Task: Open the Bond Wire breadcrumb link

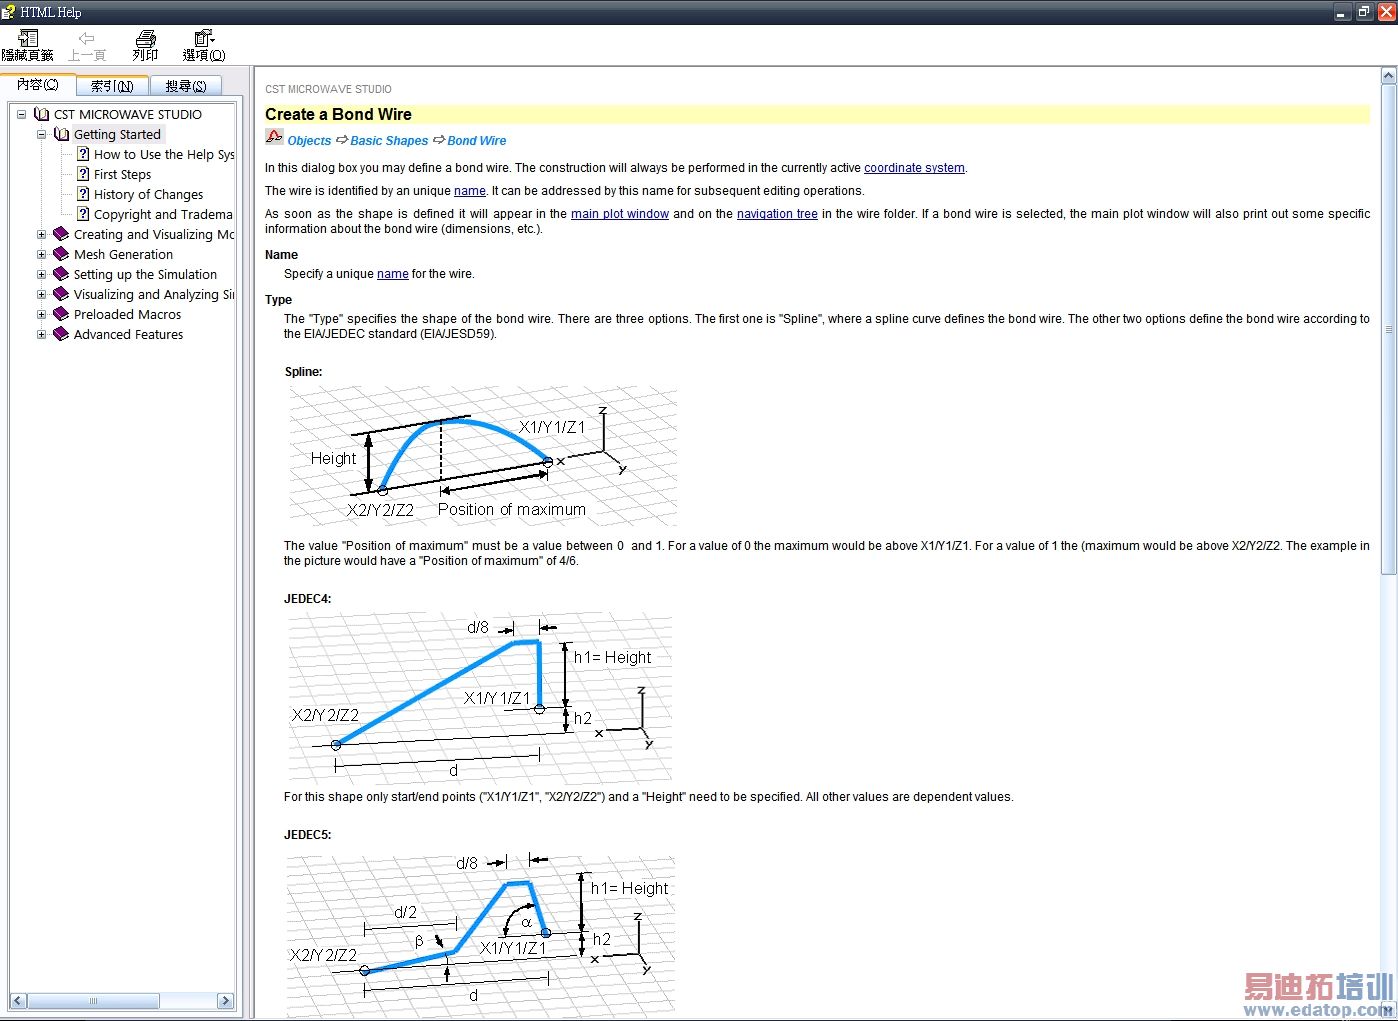Action: click(477, 141)
